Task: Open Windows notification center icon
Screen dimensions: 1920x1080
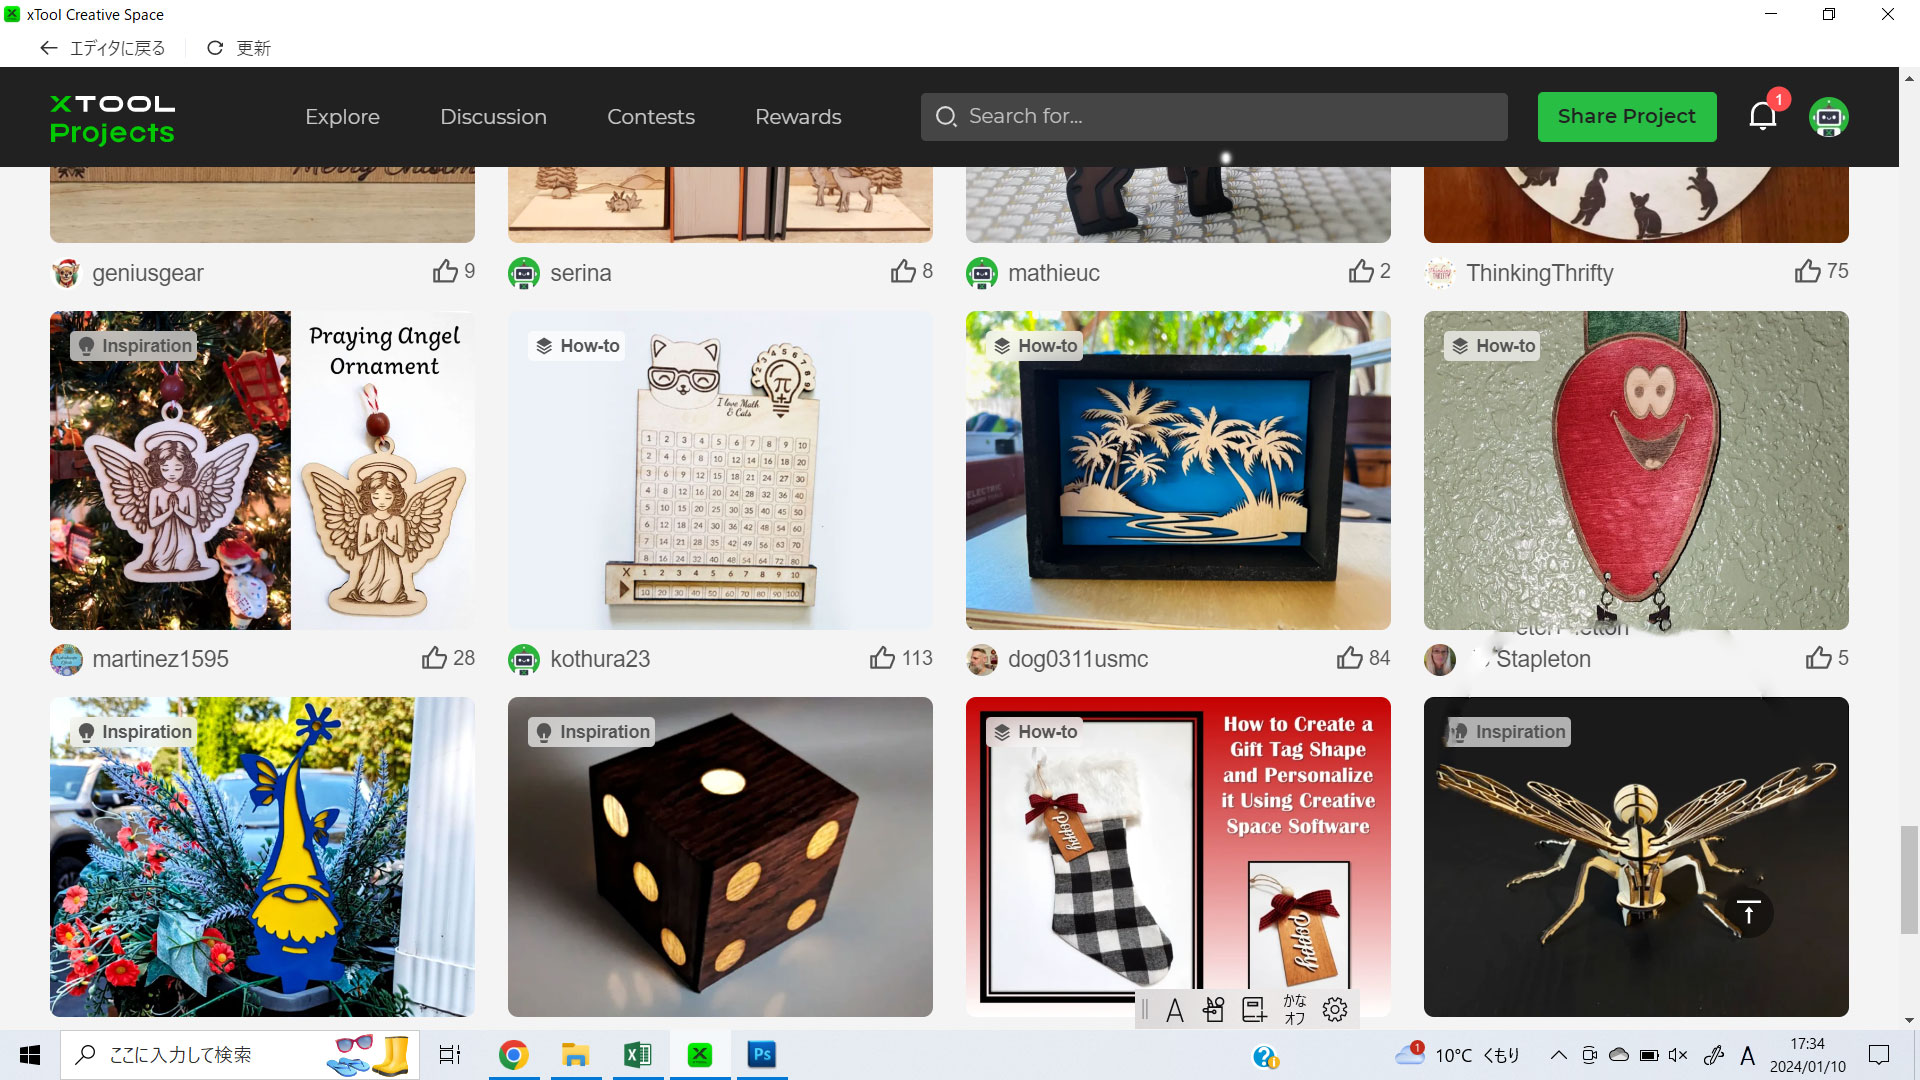Action: pos(1879,1055)
